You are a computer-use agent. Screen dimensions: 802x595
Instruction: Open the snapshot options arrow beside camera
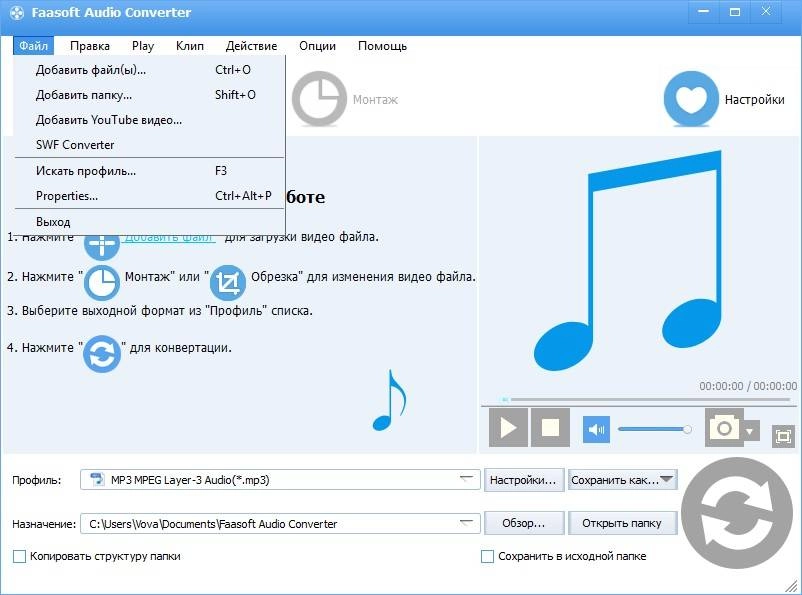[x=750, y=431]
